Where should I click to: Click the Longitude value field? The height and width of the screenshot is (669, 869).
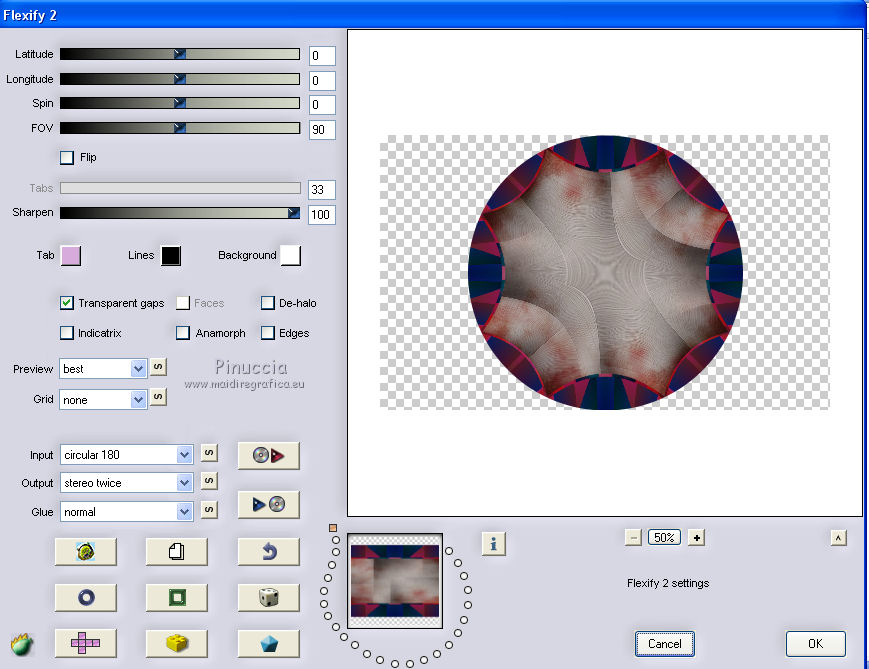(322, 80)
